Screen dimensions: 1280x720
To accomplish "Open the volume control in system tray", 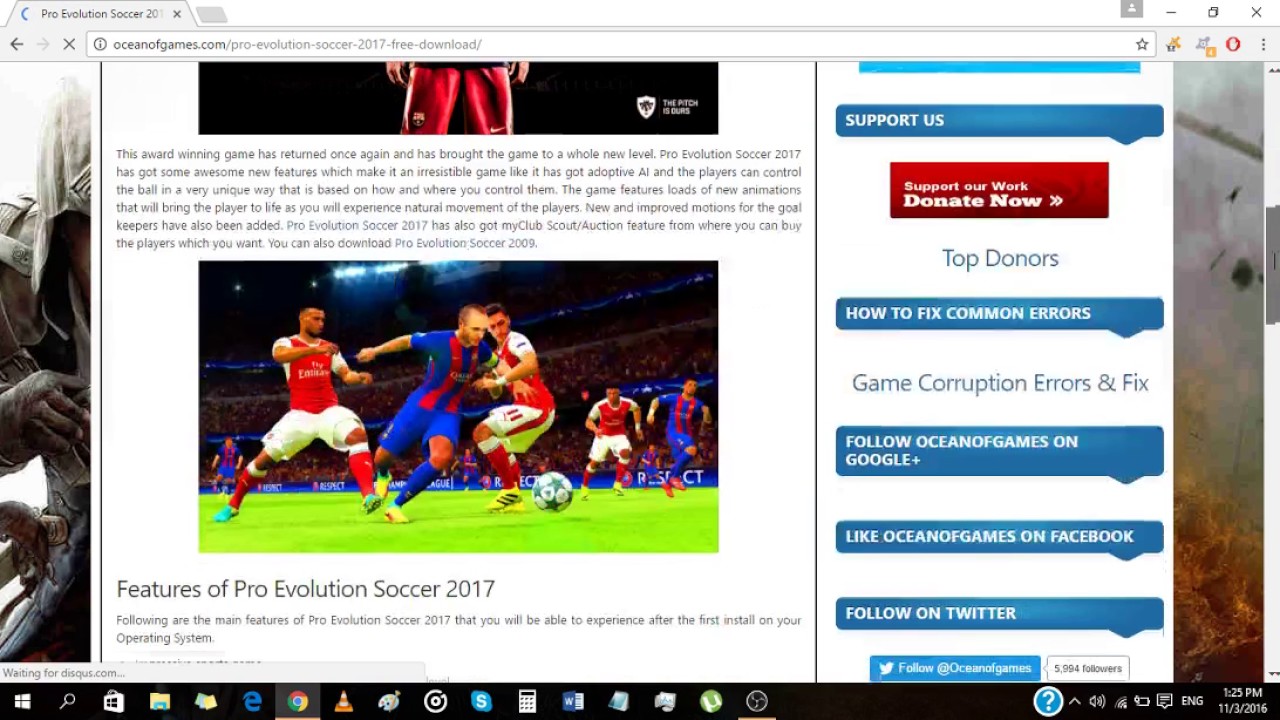I will 1097,701.
